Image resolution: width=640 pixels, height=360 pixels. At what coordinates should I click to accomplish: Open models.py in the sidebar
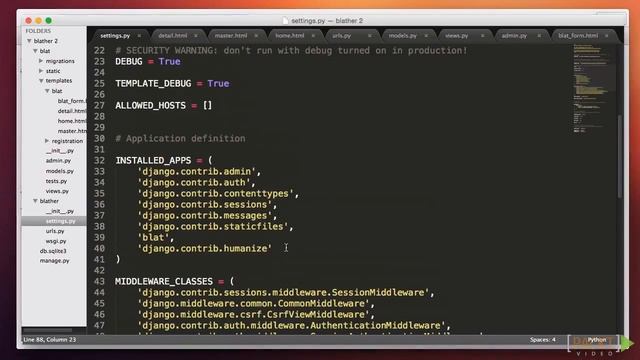click(x=60, y=171)
